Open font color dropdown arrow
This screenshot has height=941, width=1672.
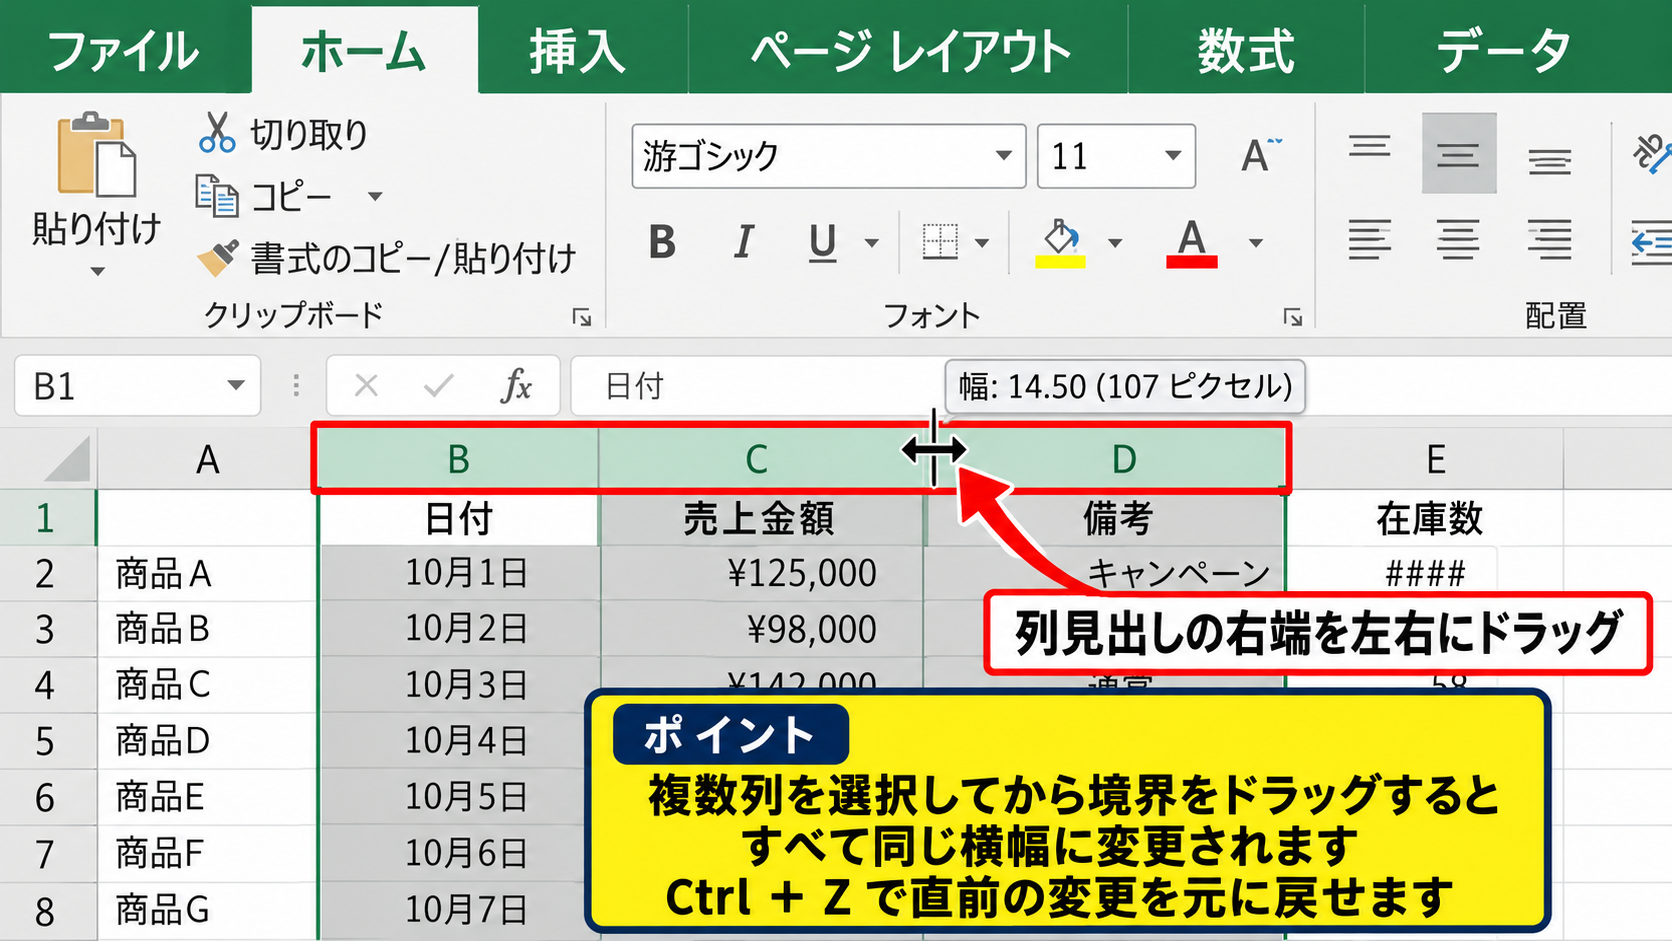[1255, 242]
